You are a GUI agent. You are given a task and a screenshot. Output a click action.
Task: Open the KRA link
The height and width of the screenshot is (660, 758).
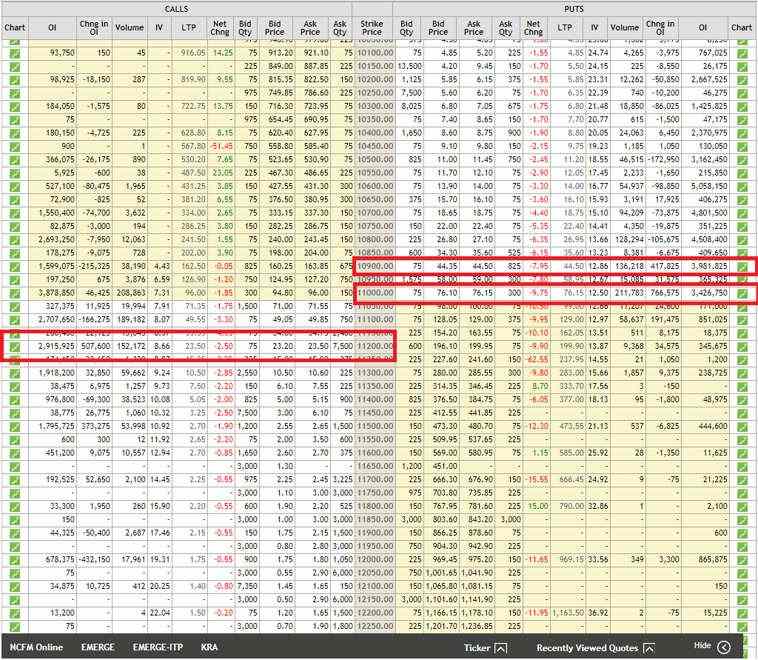pos(209,647)
